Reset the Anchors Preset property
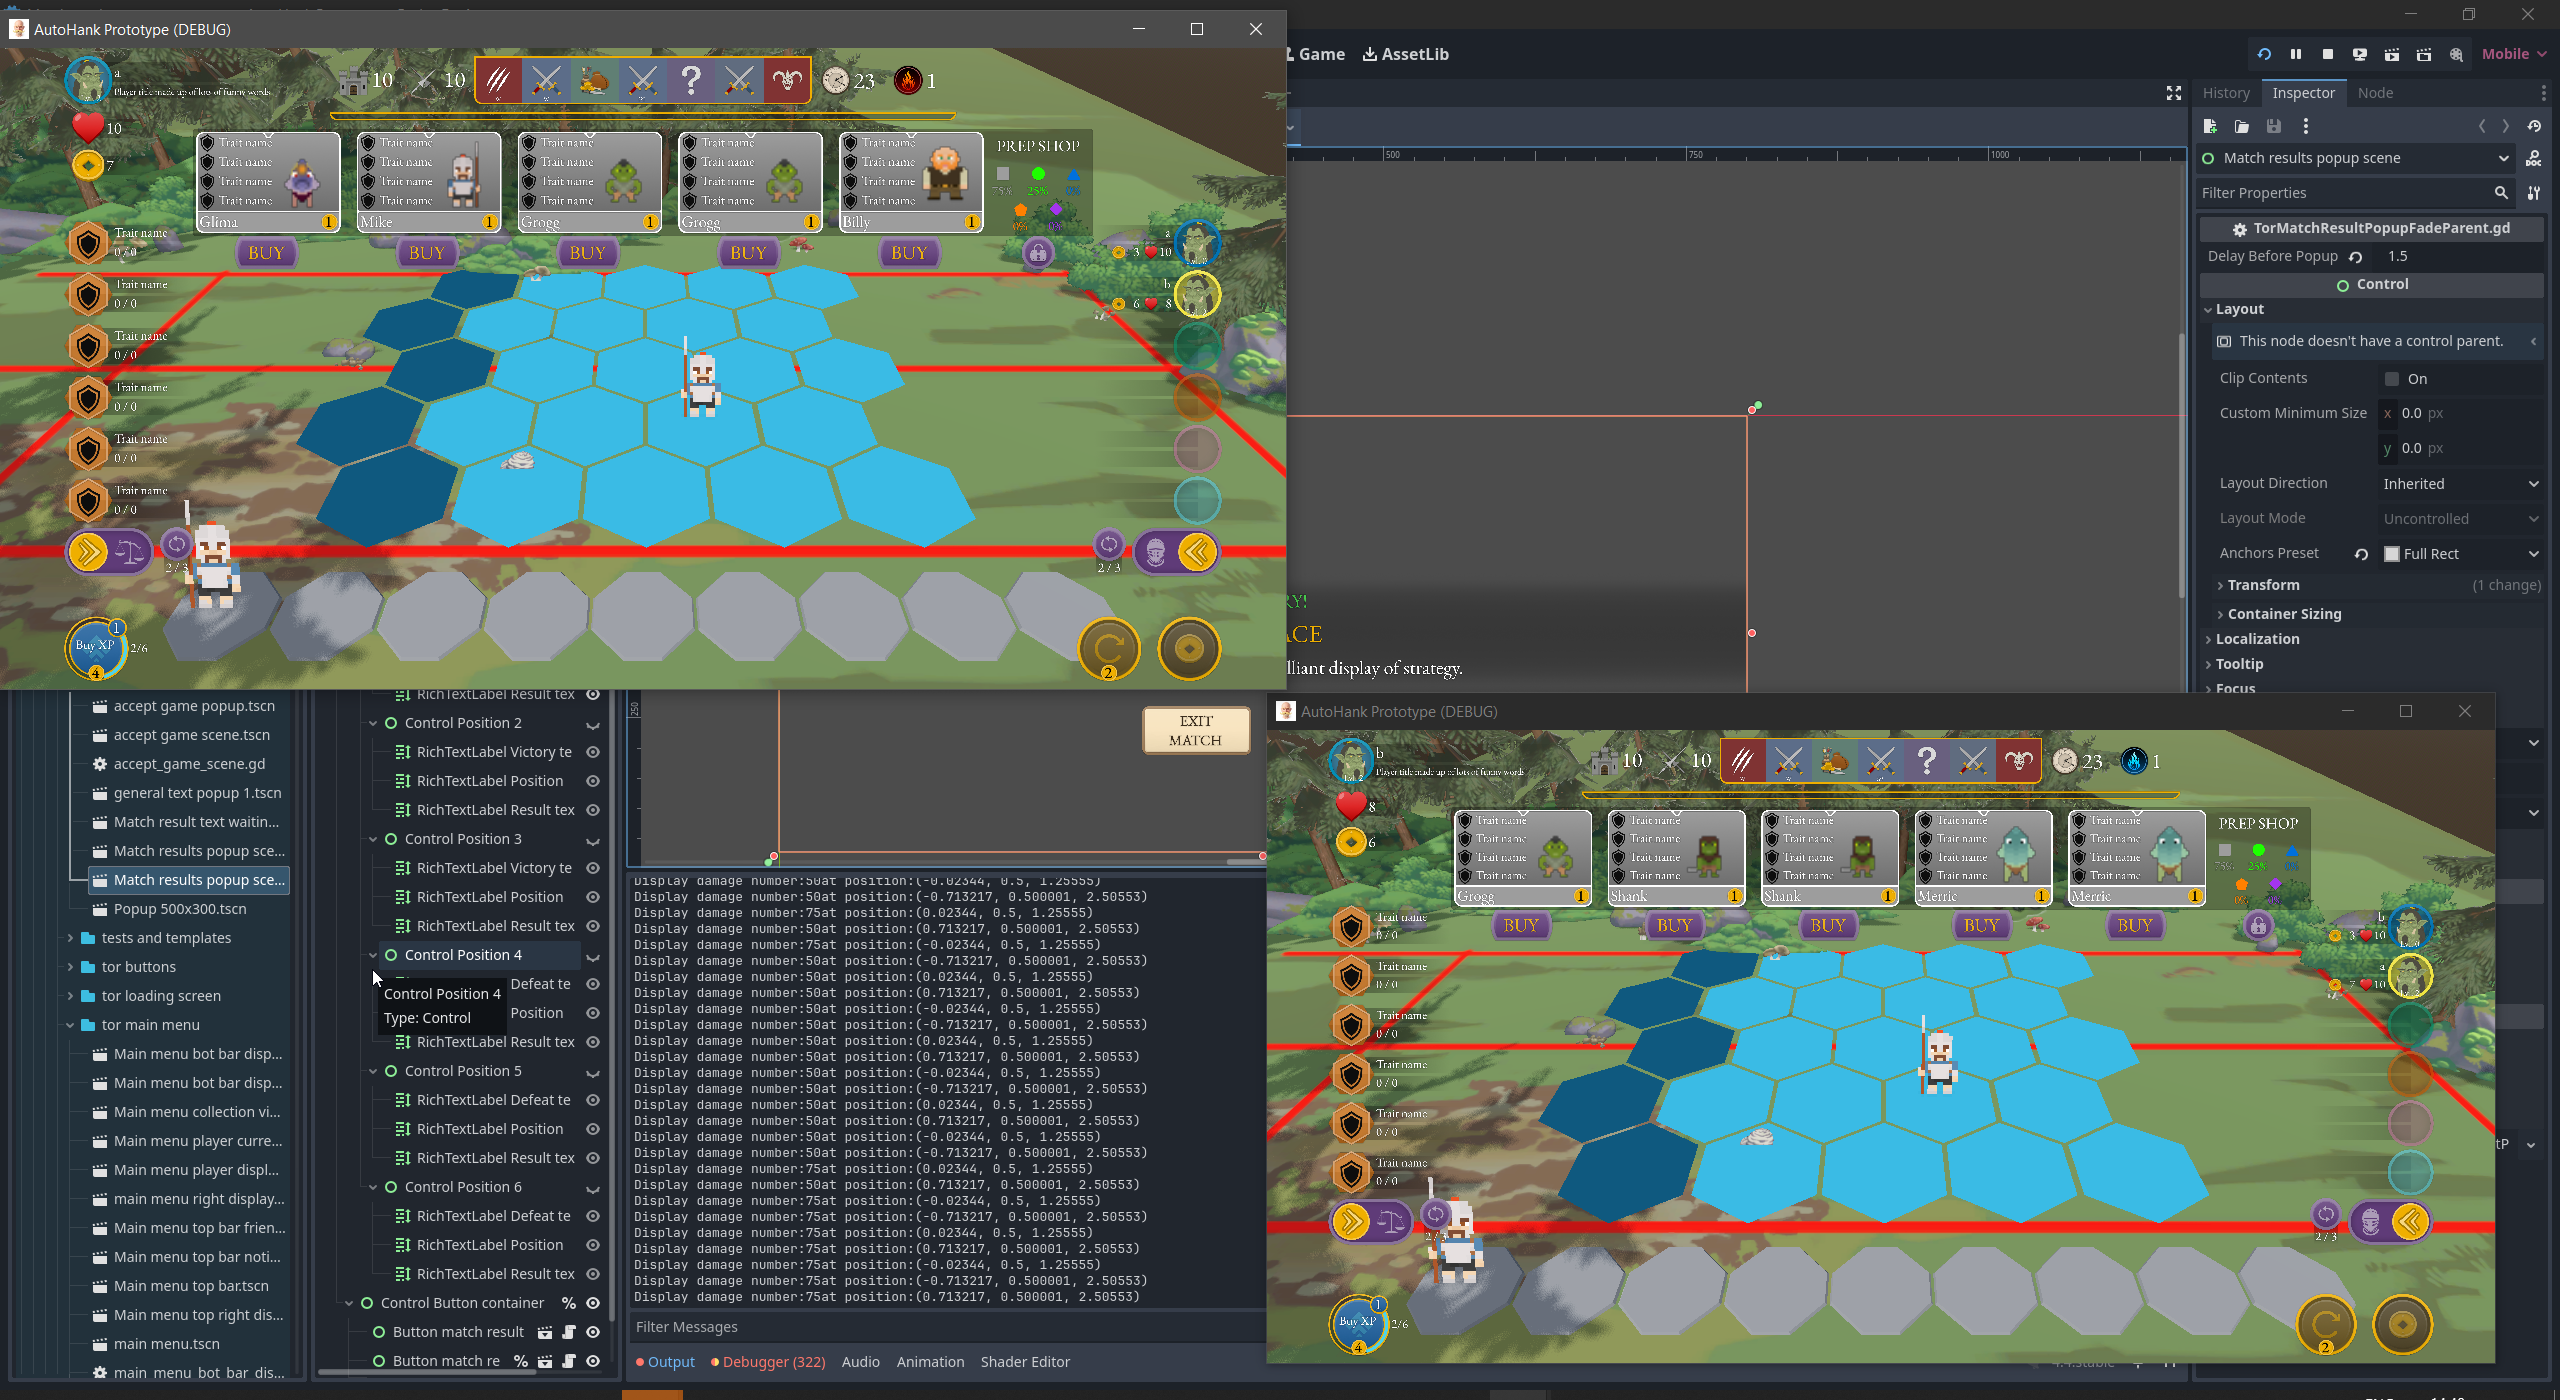Viewport: 2560px width, 1400px height. coord(2362,554)
